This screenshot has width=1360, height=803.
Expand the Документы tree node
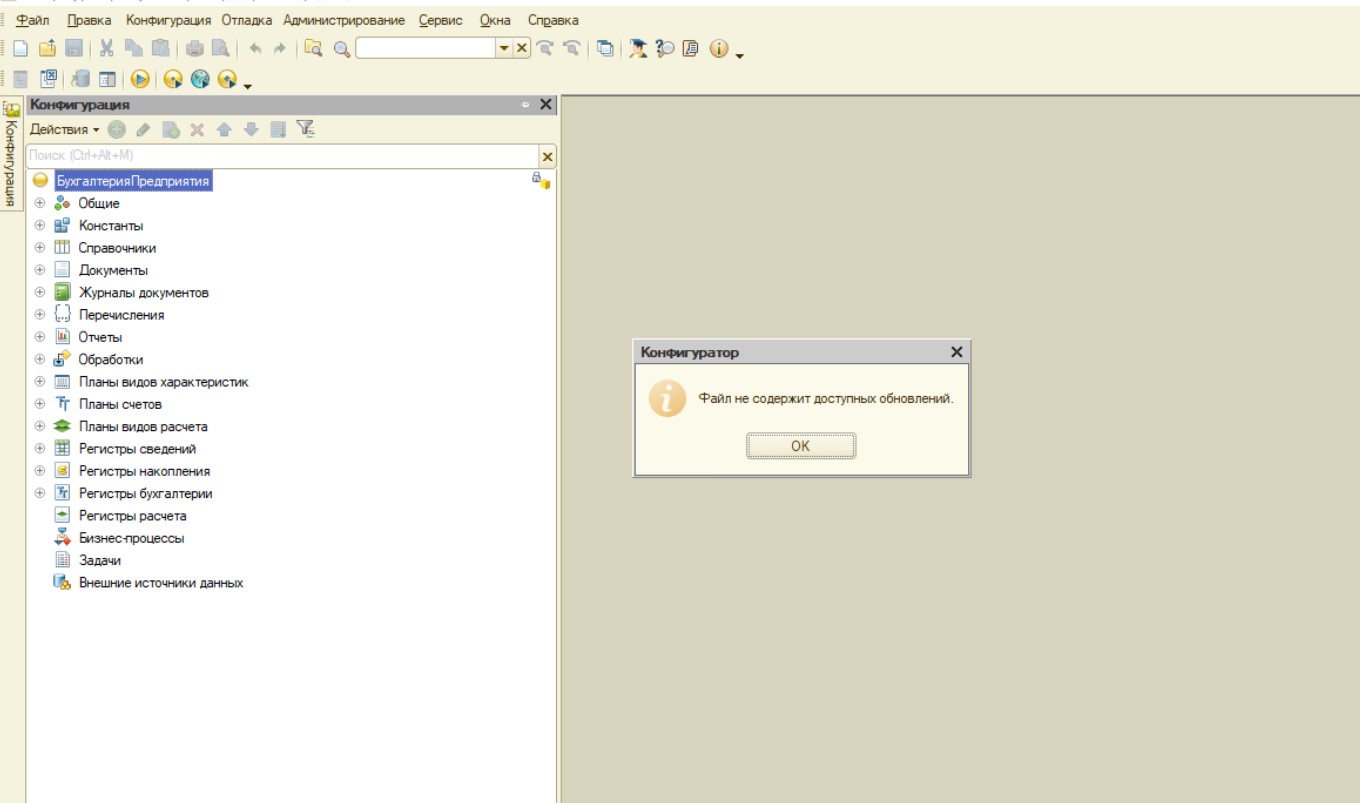(x=40, y=270)
